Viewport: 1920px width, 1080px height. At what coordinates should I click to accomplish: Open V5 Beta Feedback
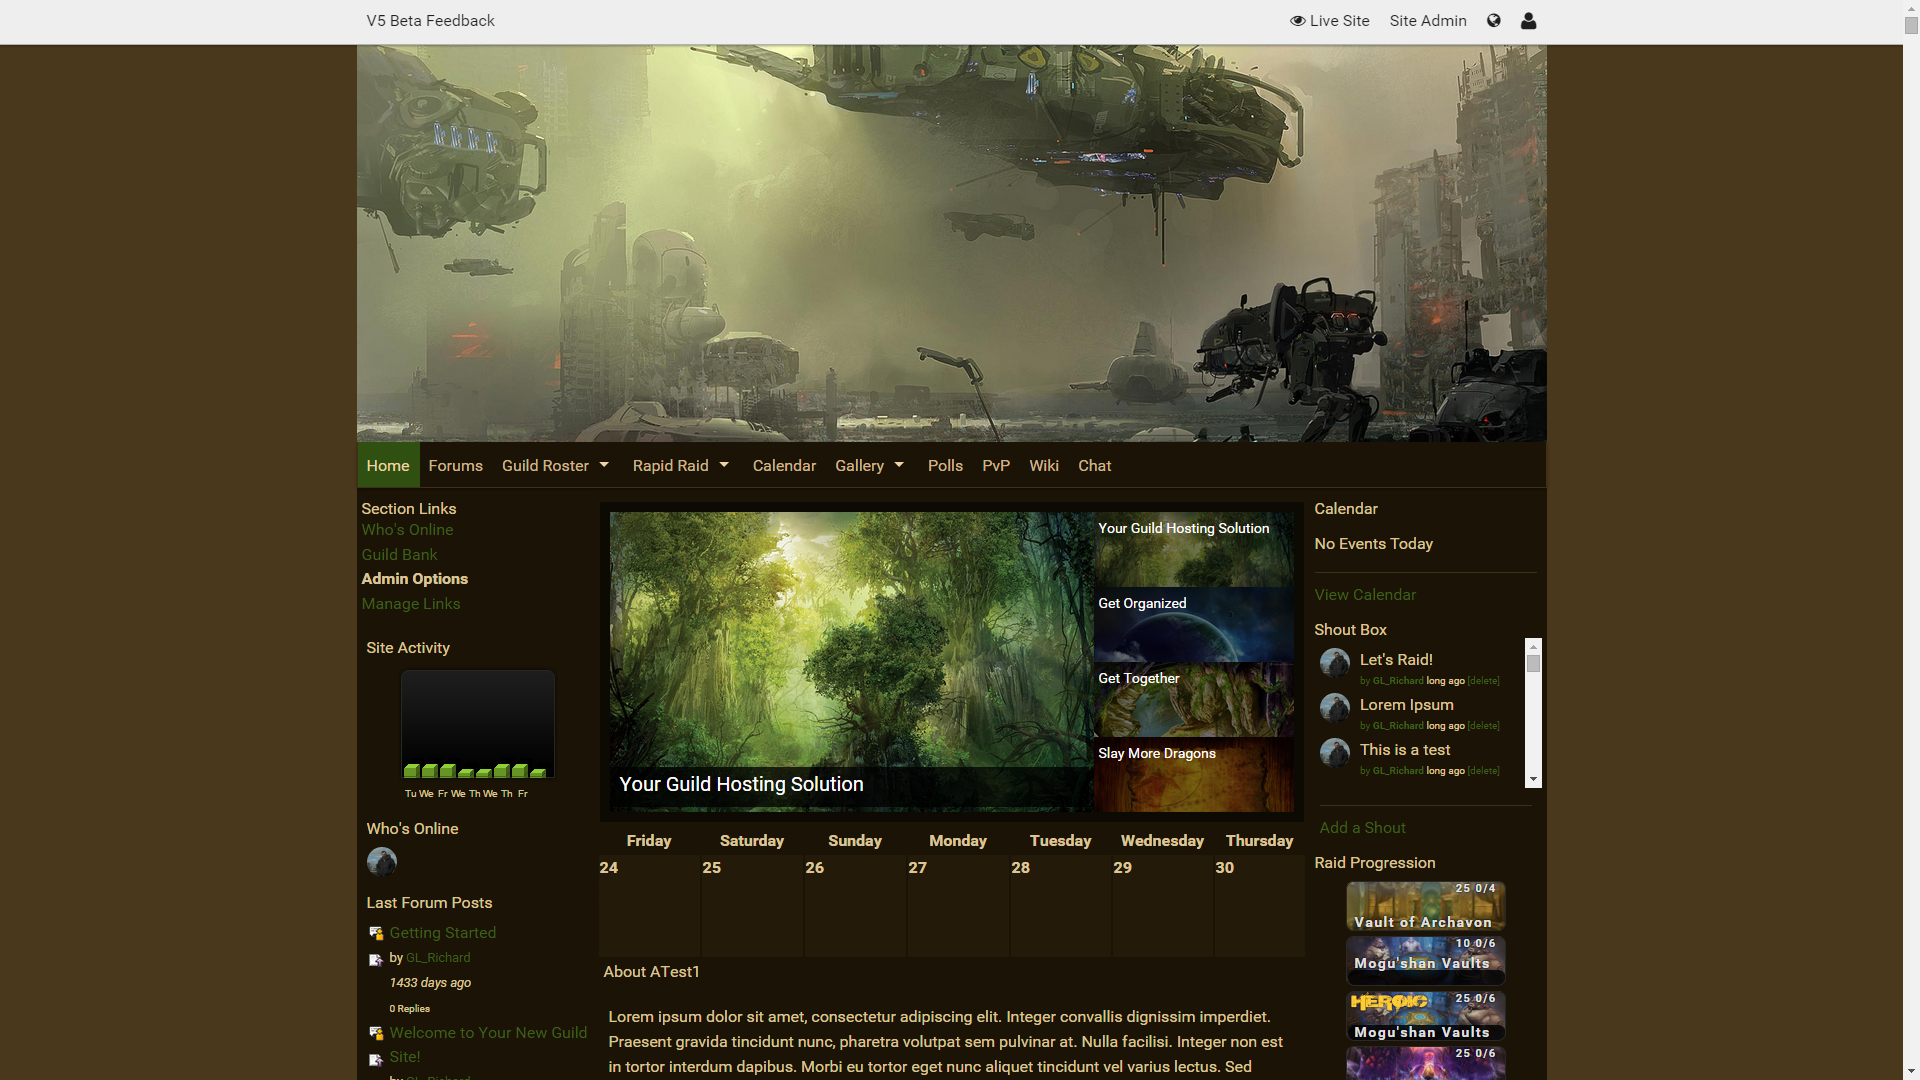coord(430,20)
